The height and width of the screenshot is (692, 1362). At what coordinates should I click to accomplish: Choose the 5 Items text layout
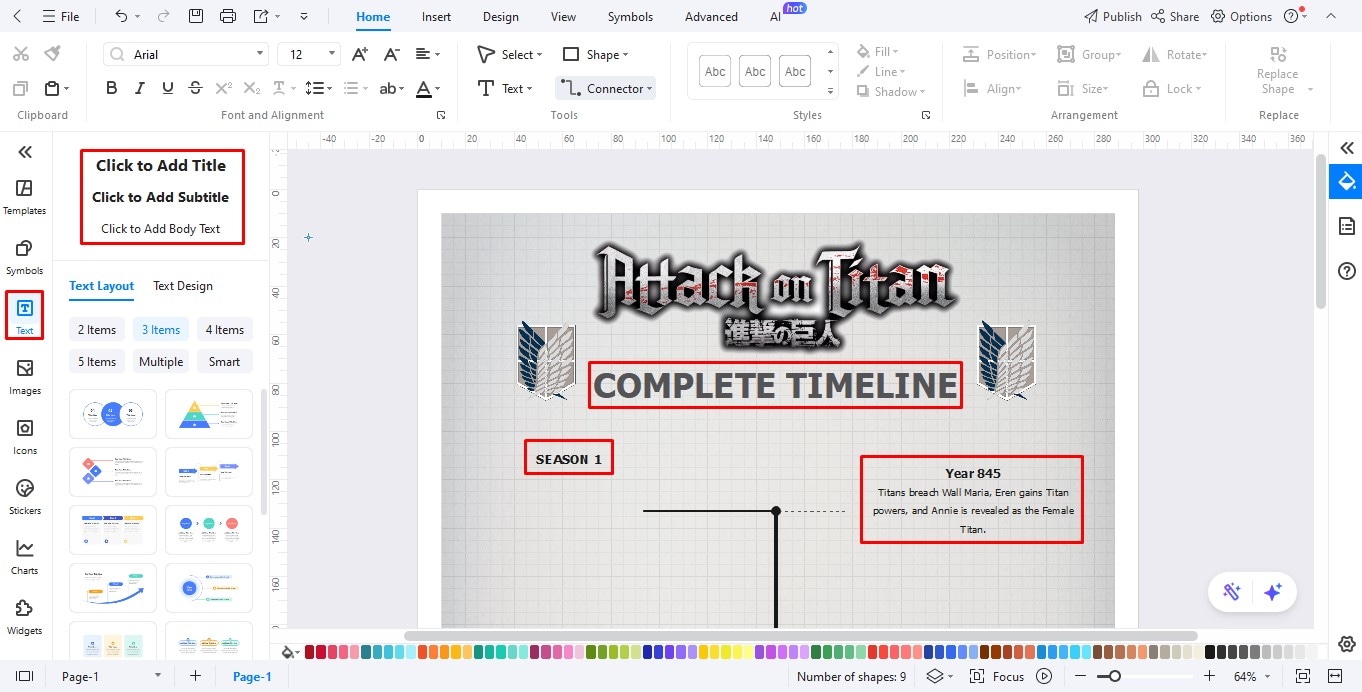(97, 362)
